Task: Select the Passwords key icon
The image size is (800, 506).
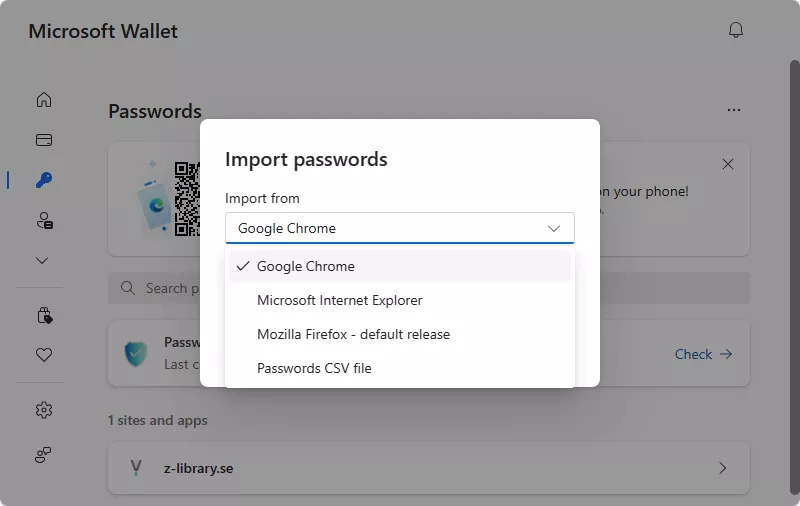Action: pos(44,180)
